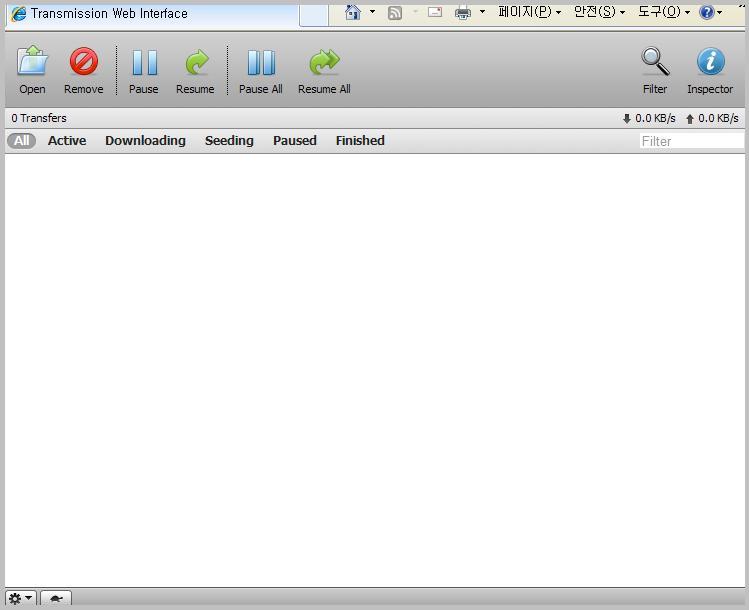This screenshot has width=749, height=610.
Task: Click the red Remove torrent icon
Action: point(84,61)
